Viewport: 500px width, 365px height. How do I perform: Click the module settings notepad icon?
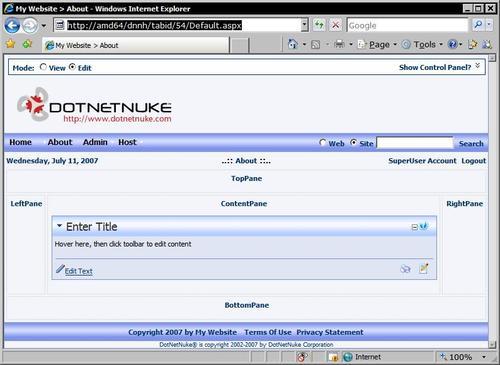click(x=424, y=268)
